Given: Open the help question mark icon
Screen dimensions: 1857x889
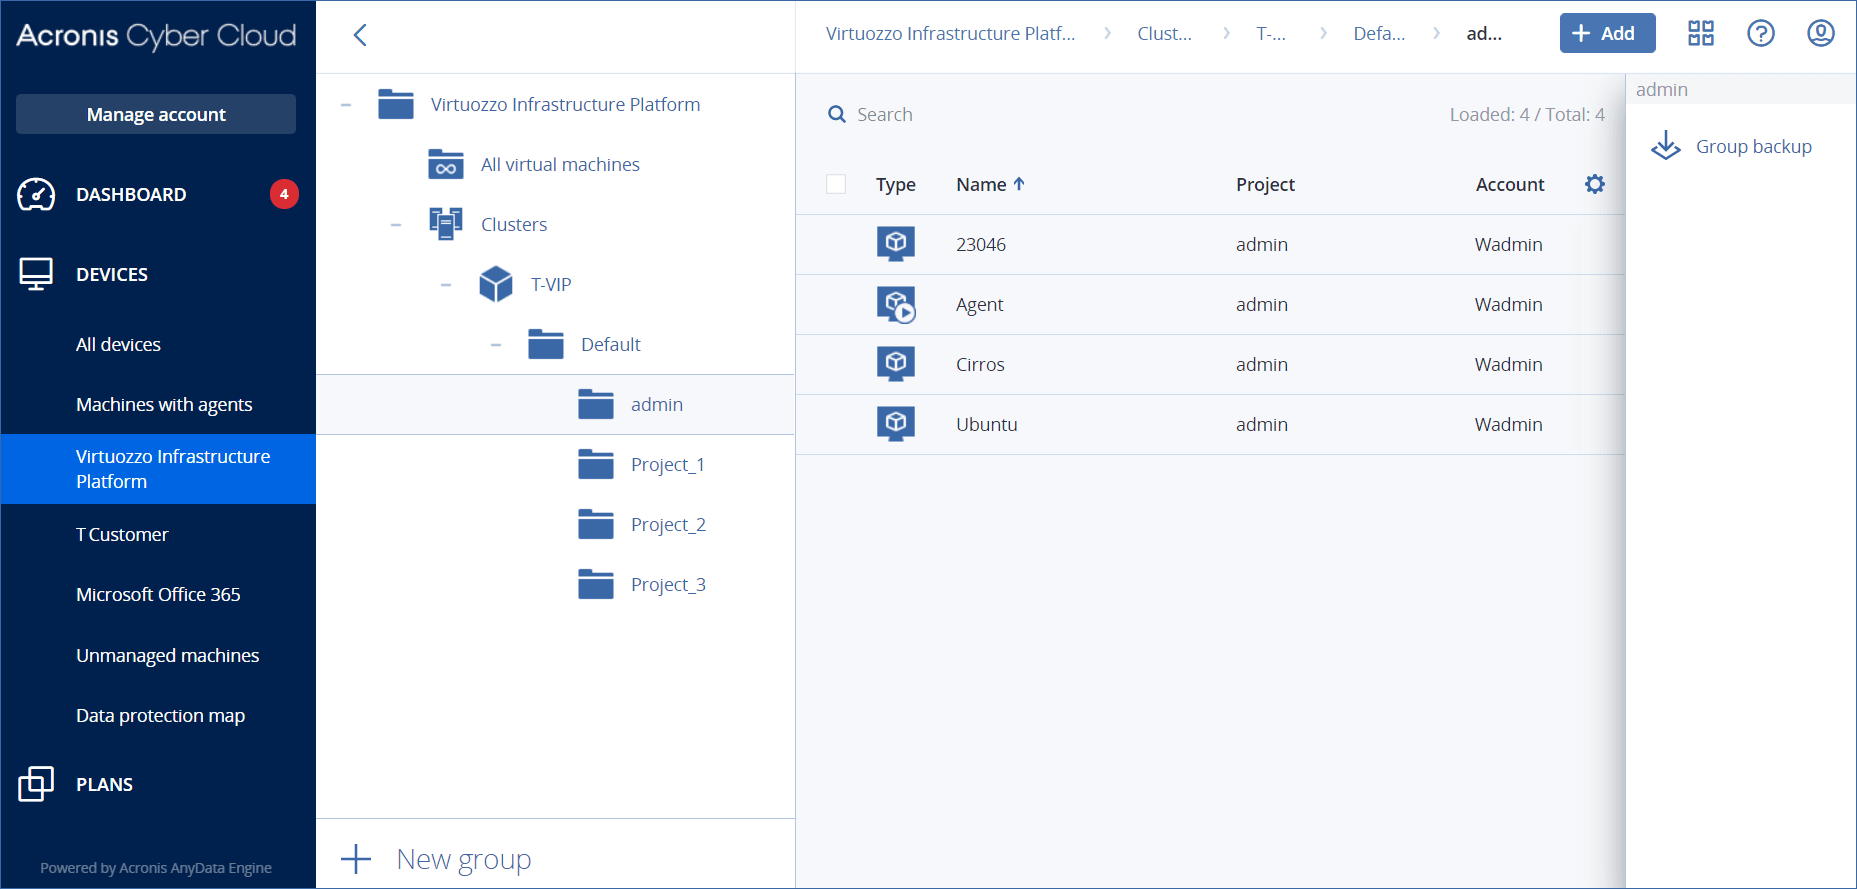Looking at the screenshot, I should (1760, 34).
